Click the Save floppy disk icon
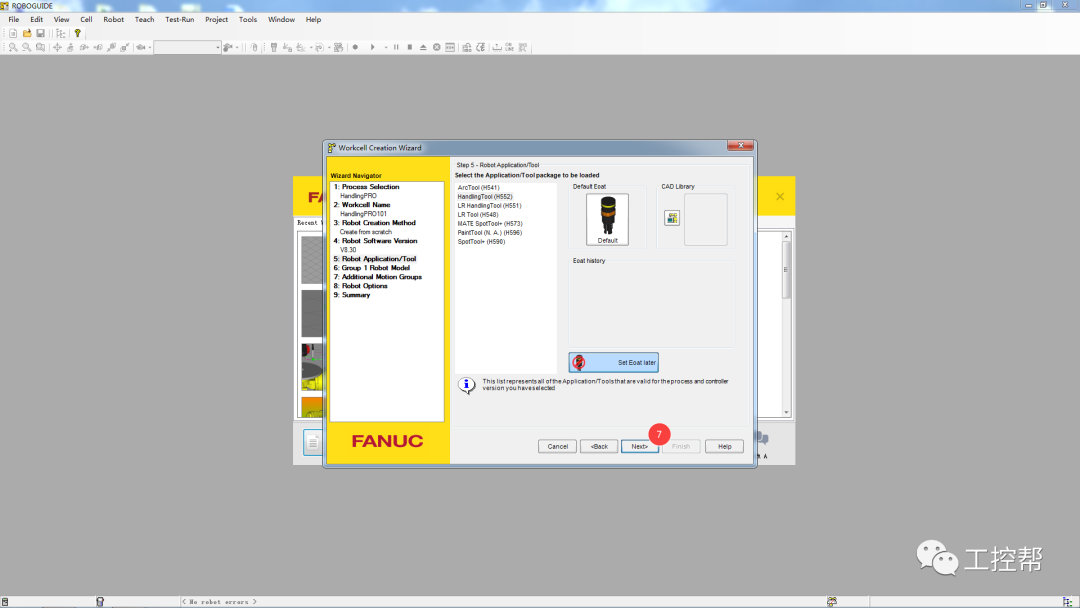This screenshot has height=608, width=1080. click(41, 33)
